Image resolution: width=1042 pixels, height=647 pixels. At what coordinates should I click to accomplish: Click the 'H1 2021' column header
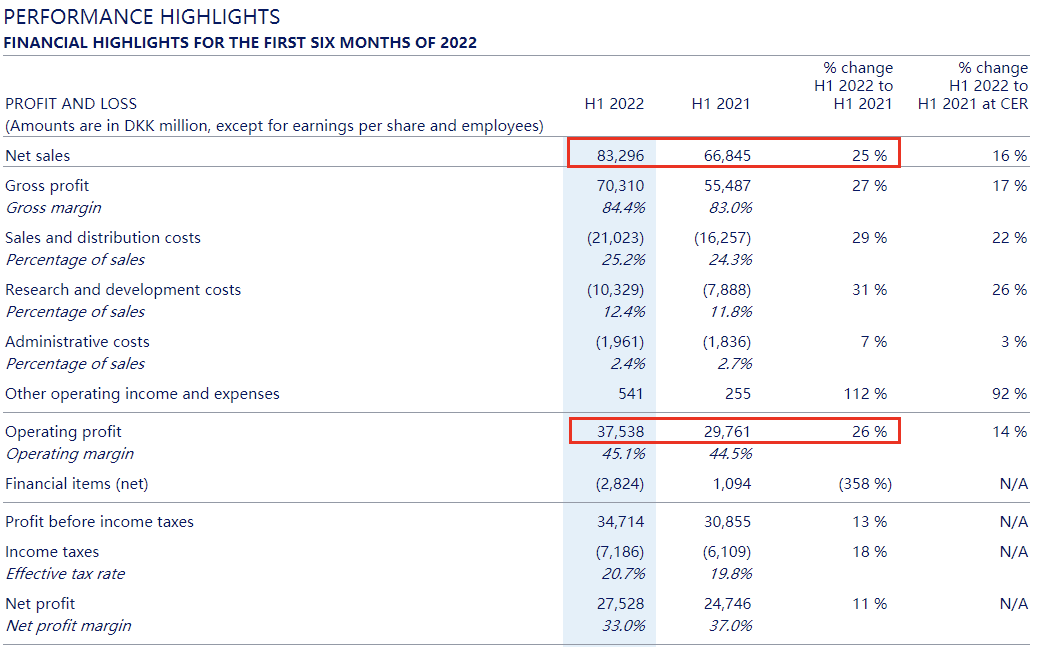pos(720,104)
